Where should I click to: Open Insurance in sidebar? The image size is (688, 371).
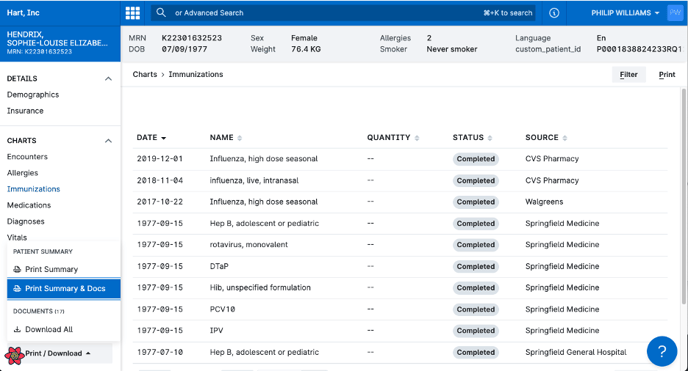click(25, 111)
